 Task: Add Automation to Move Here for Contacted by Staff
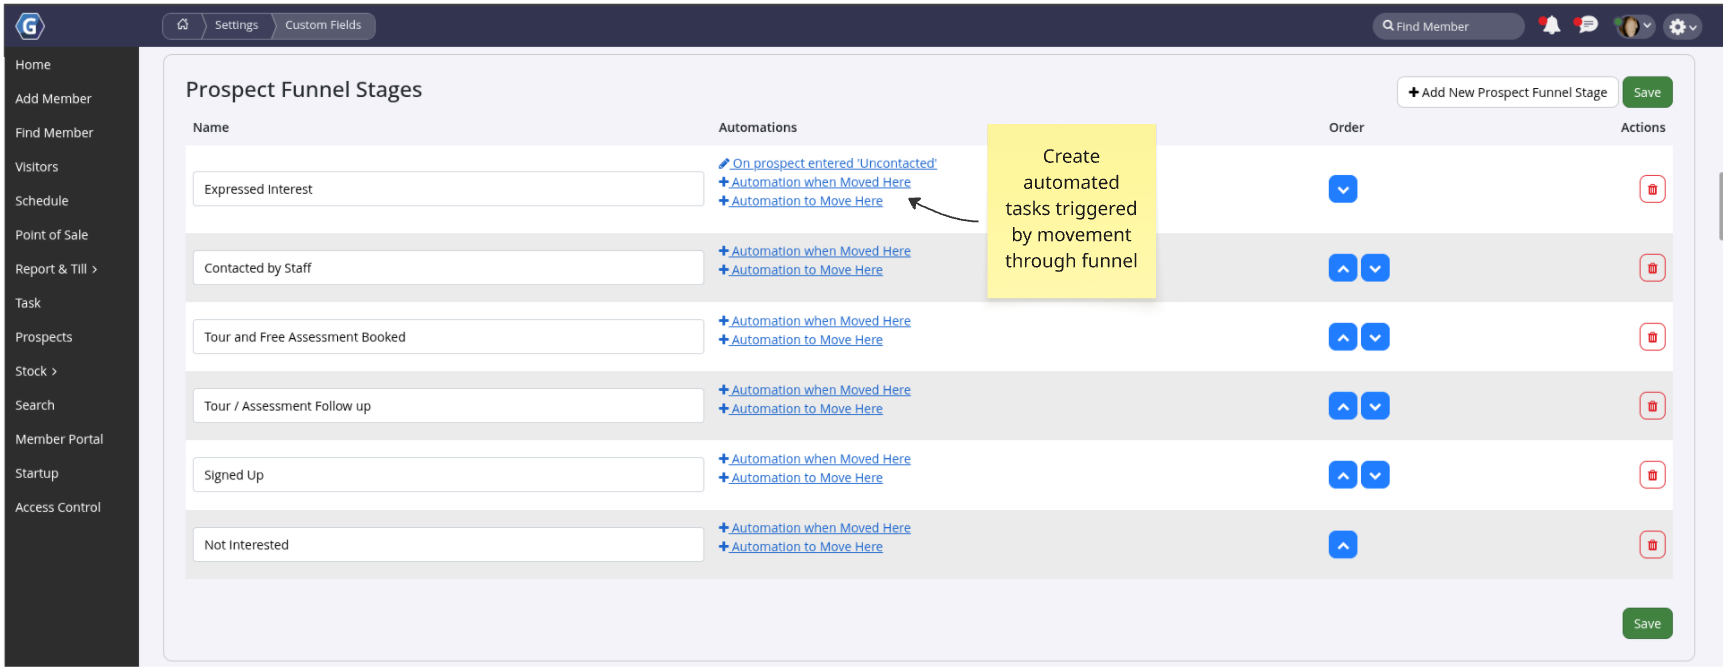pos(801,270)
